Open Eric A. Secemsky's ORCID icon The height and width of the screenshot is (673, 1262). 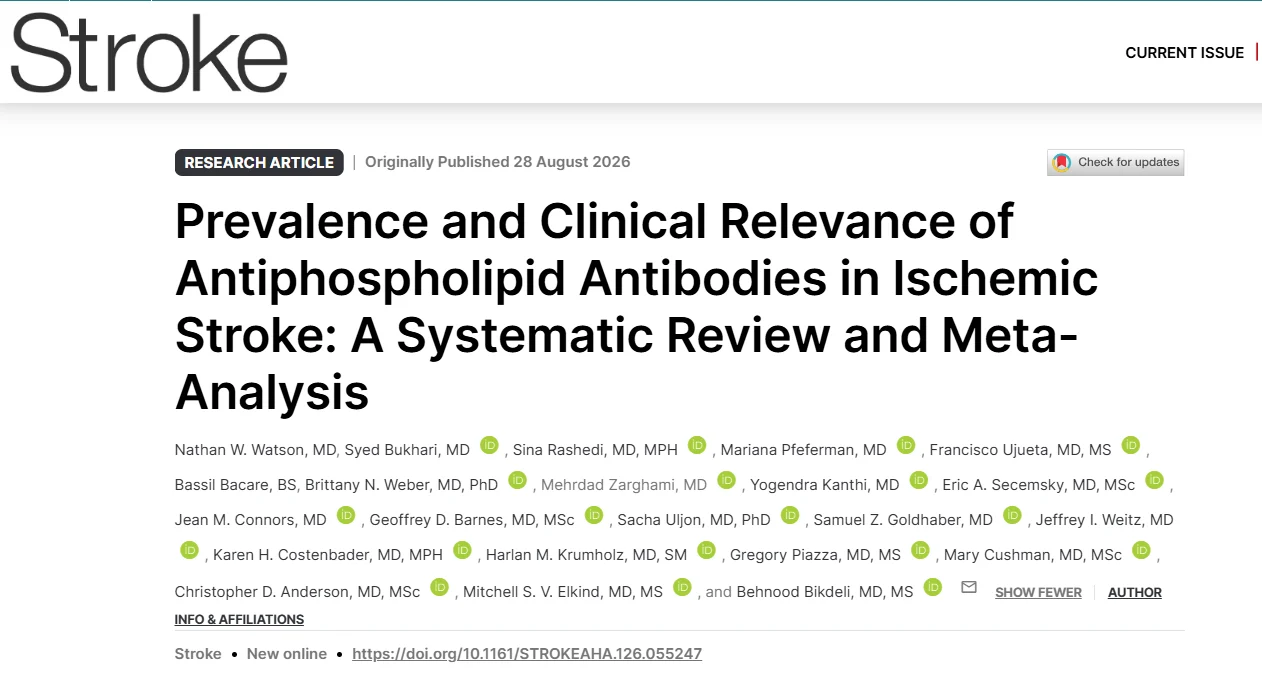1155,480
